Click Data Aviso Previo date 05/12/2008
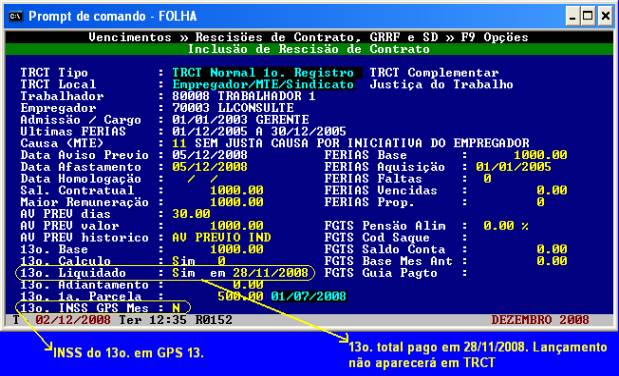The width and height of the screenshot is (619, 376). point(210,155)
